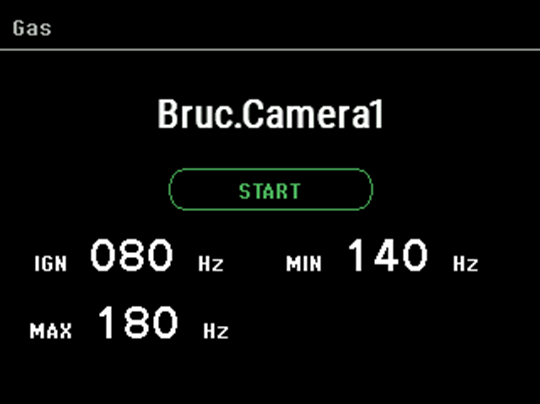Select the tens digit 4 of MIN
Screen dimensions: 540x404
tap(386, 255)
